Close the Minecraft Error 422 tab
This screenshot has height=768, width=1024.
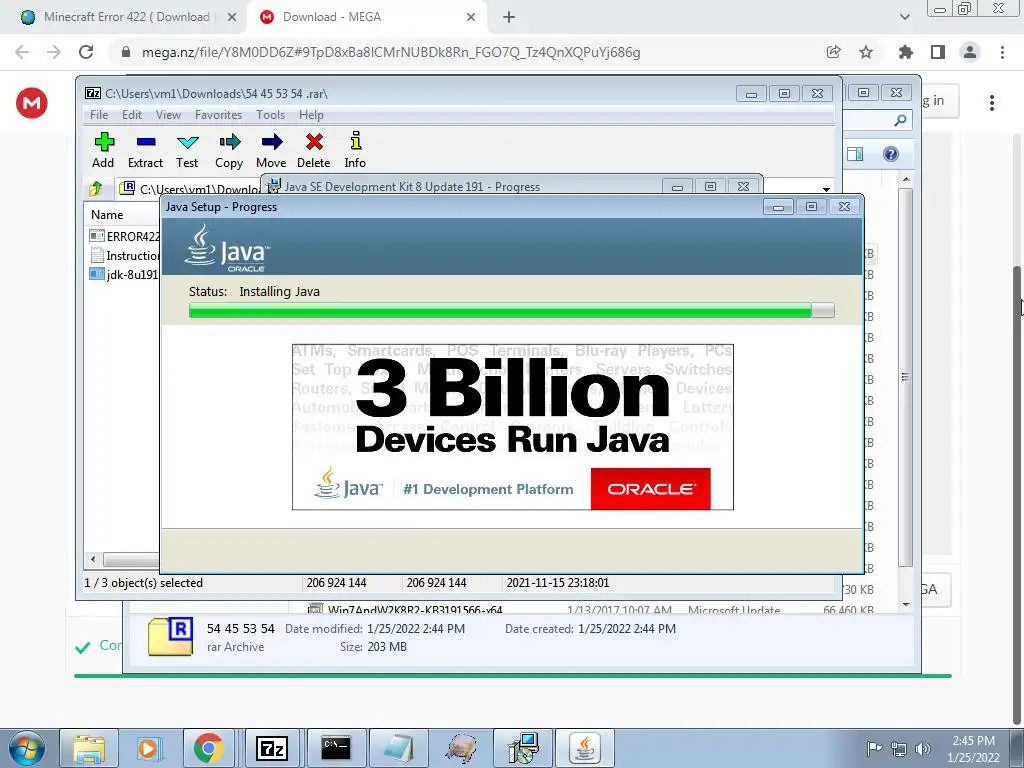click(232, 18)
